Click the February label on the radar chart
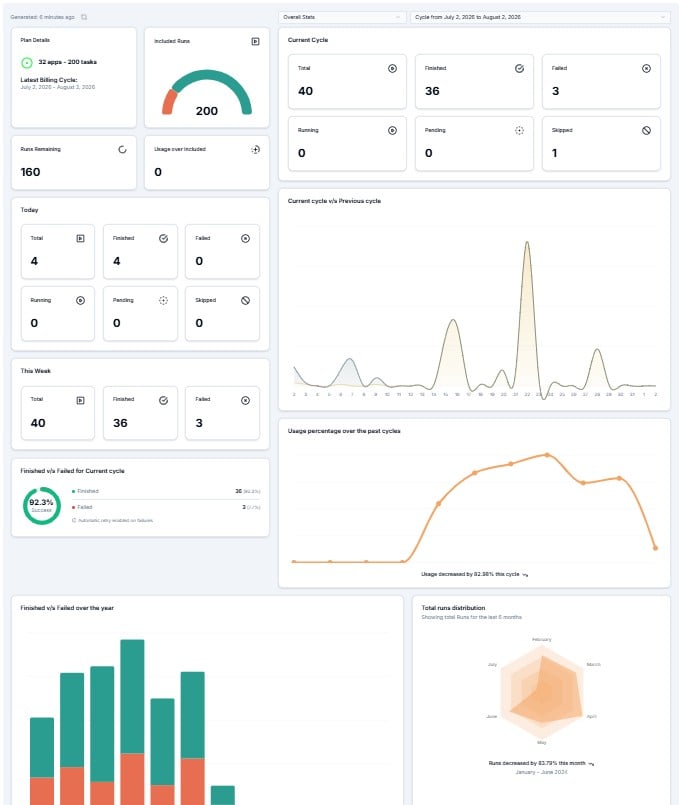Screen dimensions: 679x805 click(x=541, y=640)
